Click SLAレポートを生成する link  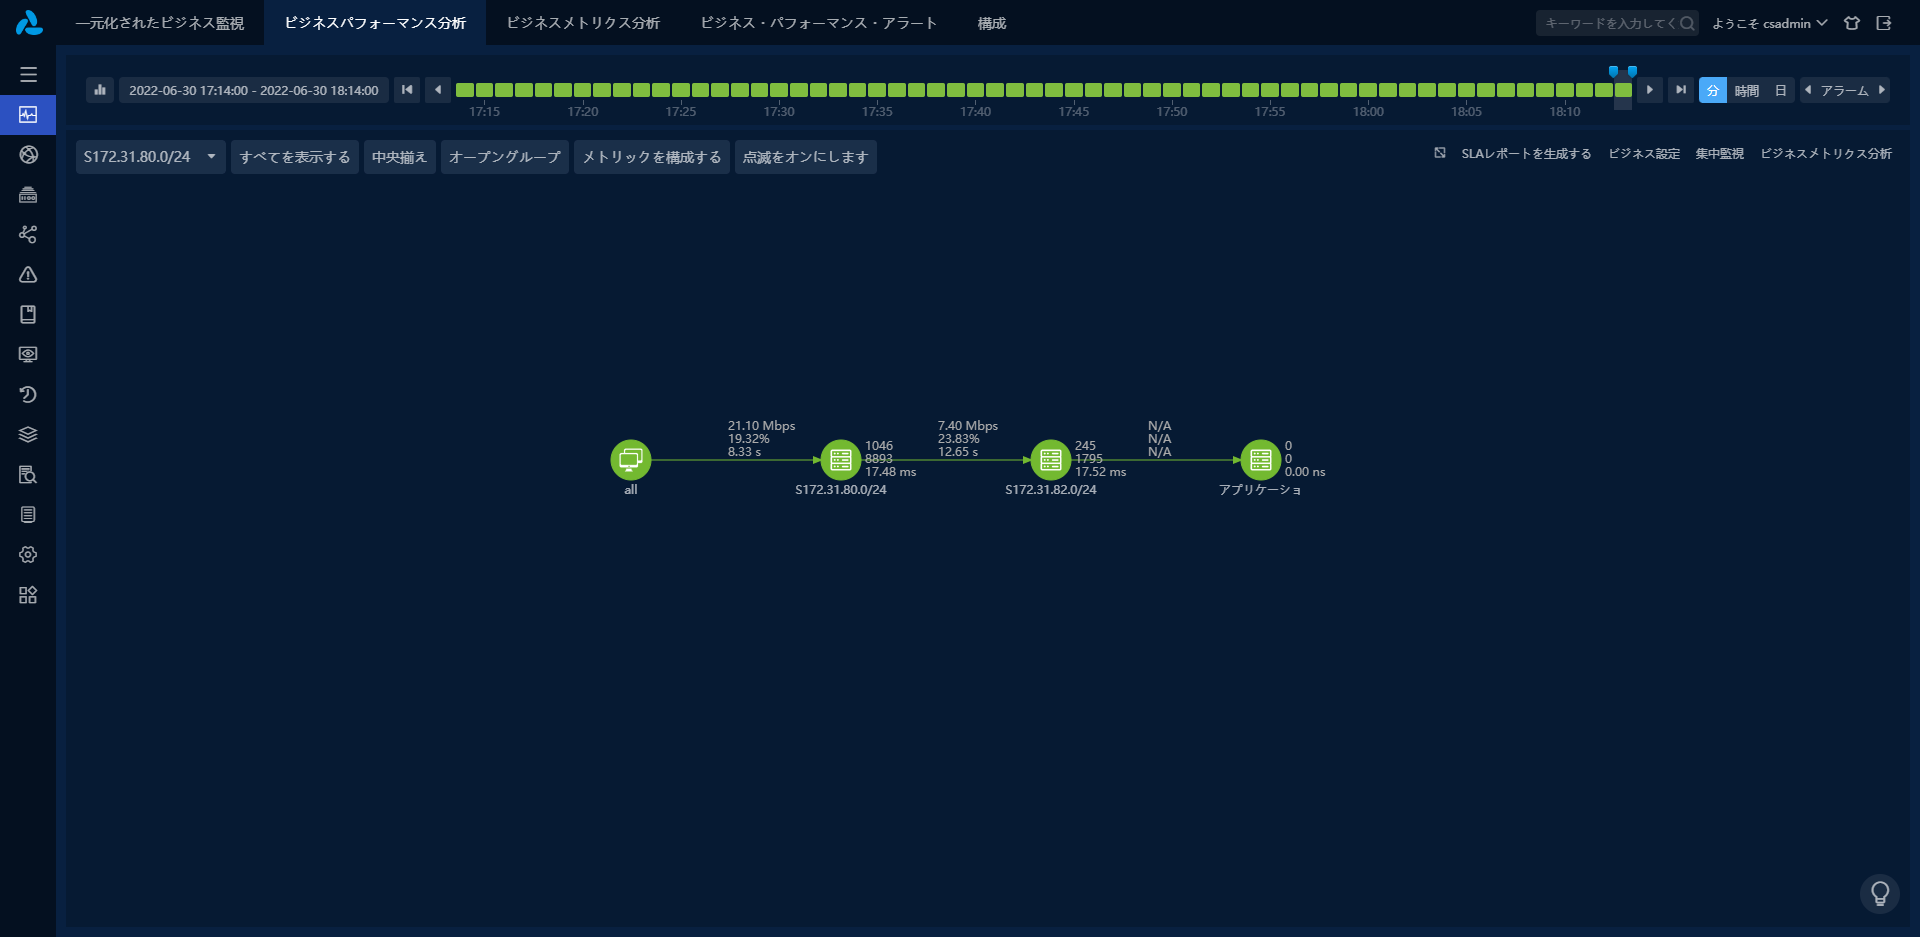(x=1525, y=154)
